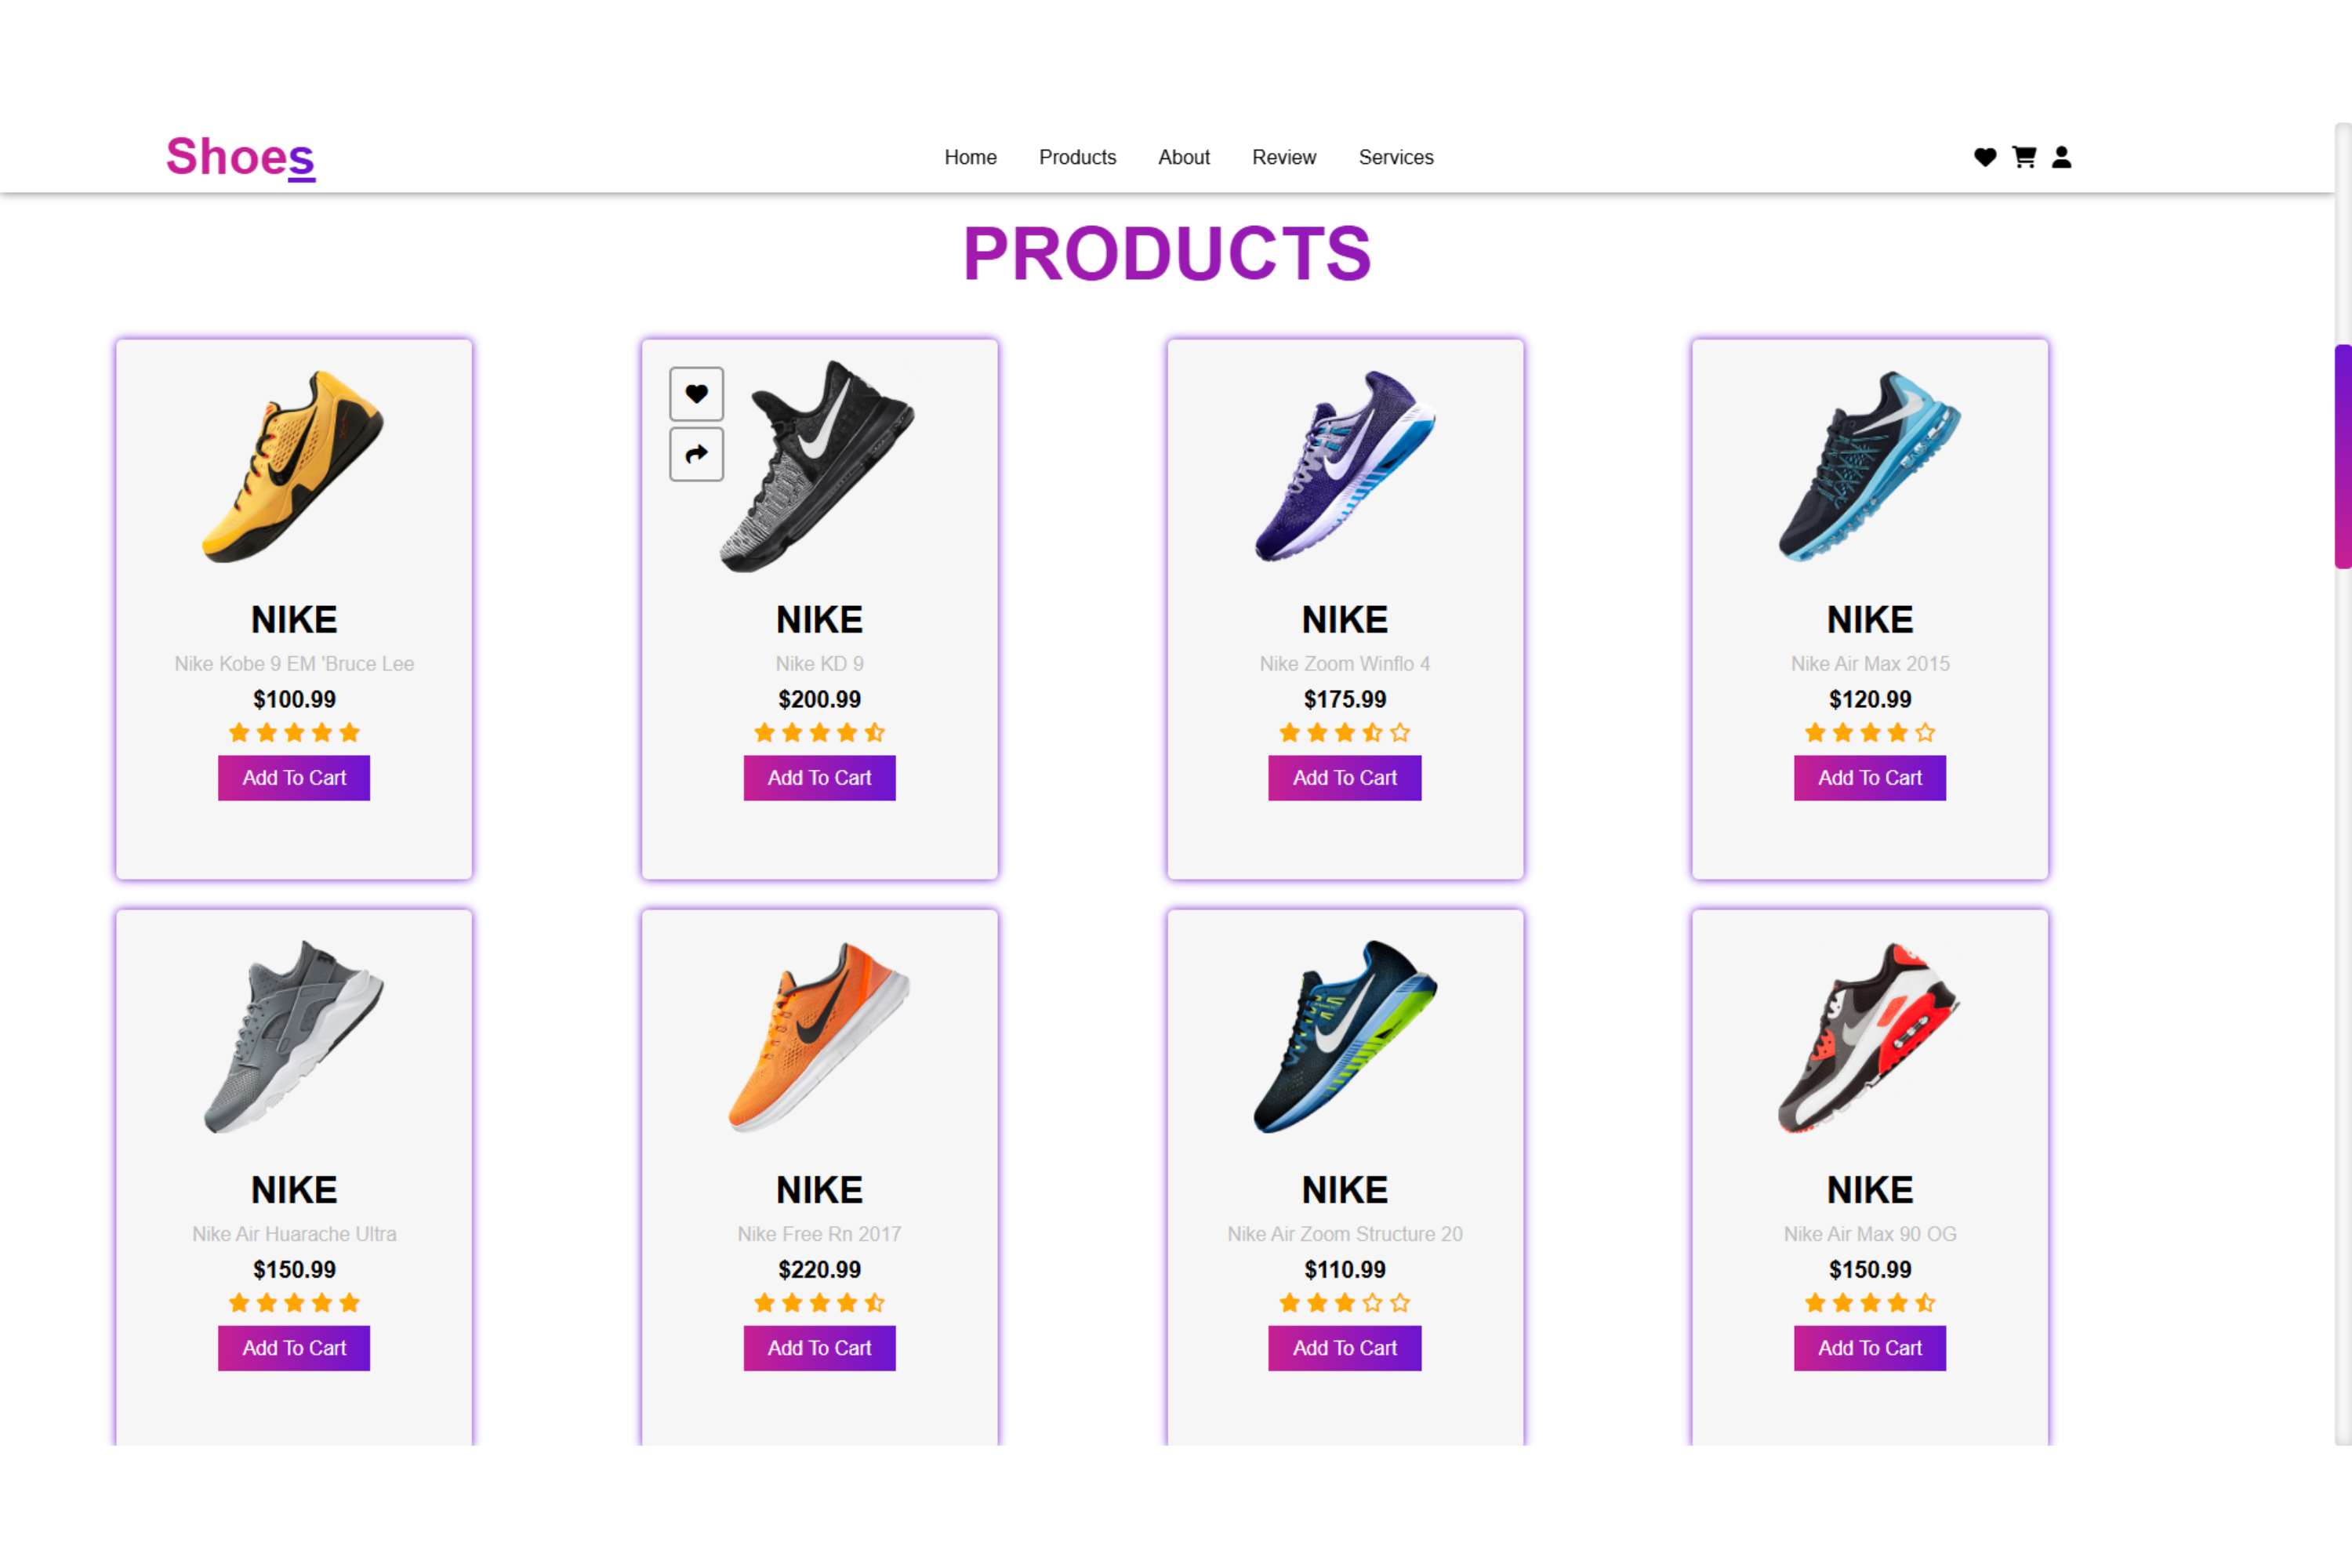Click star rating of Nike Kobe 9 EM
The image size is (2352, 1568).
(294, 733)
